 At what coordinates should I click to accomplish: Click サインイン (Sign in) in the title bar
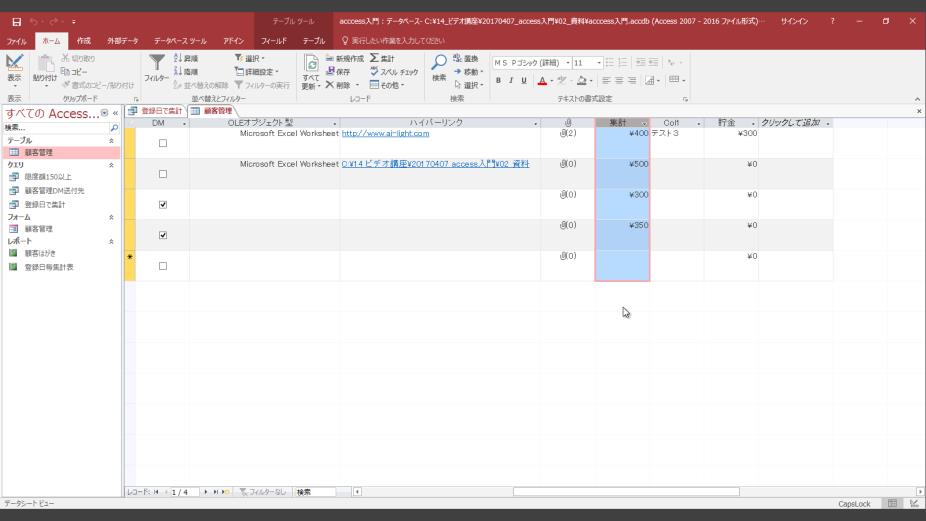click(794, 21)
